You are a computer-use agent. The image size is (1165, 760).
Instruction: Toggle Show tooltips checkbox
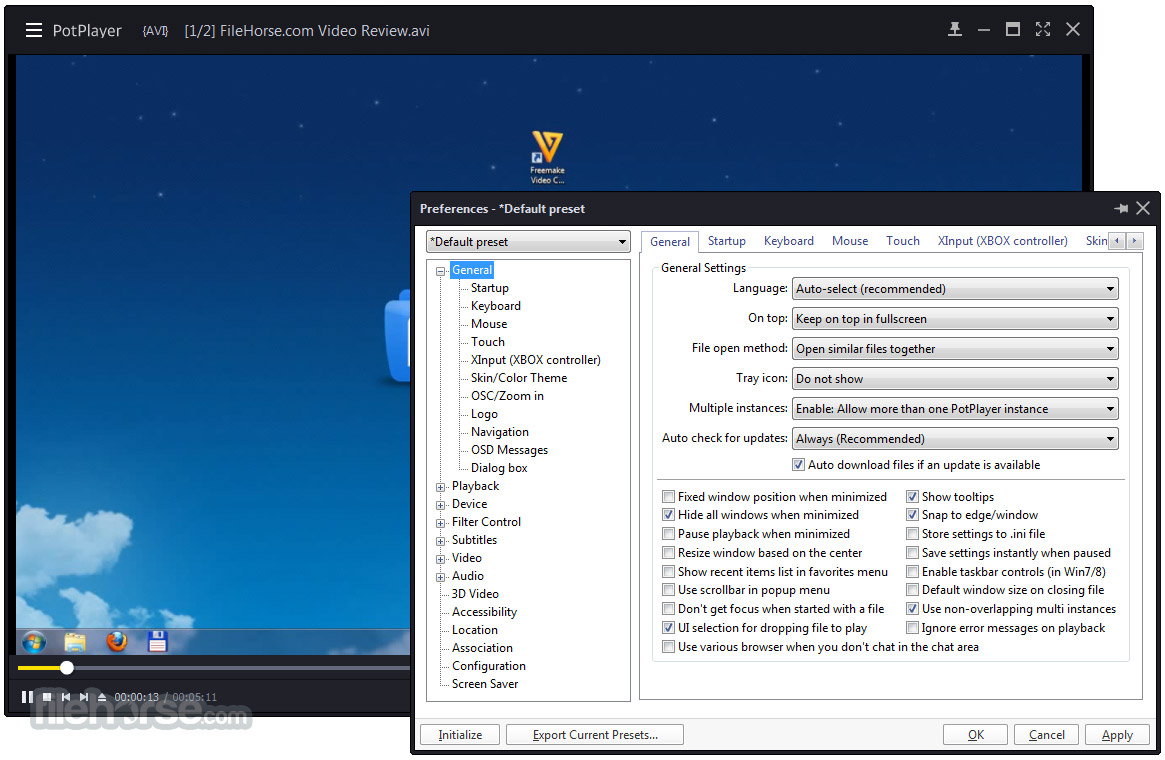pos(912,497)
